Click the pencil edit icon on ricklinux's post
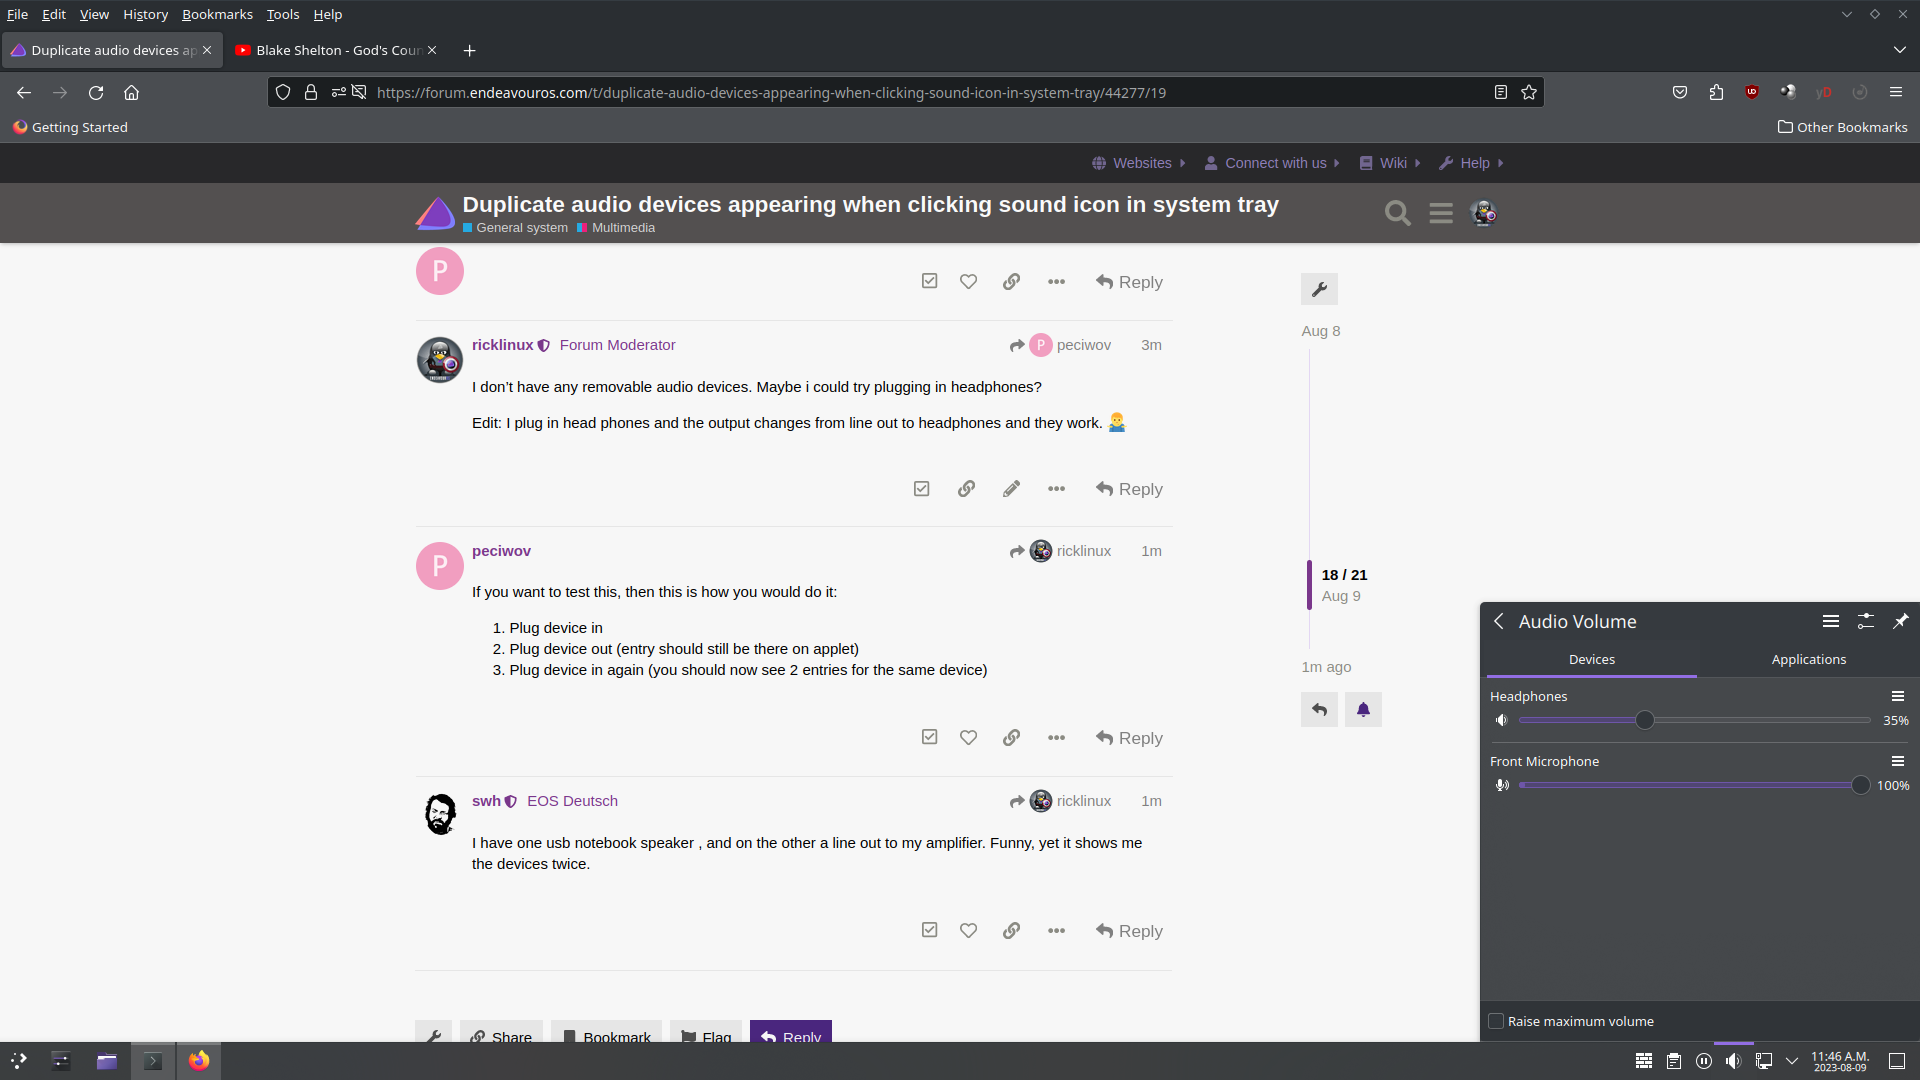1920x1080 pixels. [x=1011, y=488]
